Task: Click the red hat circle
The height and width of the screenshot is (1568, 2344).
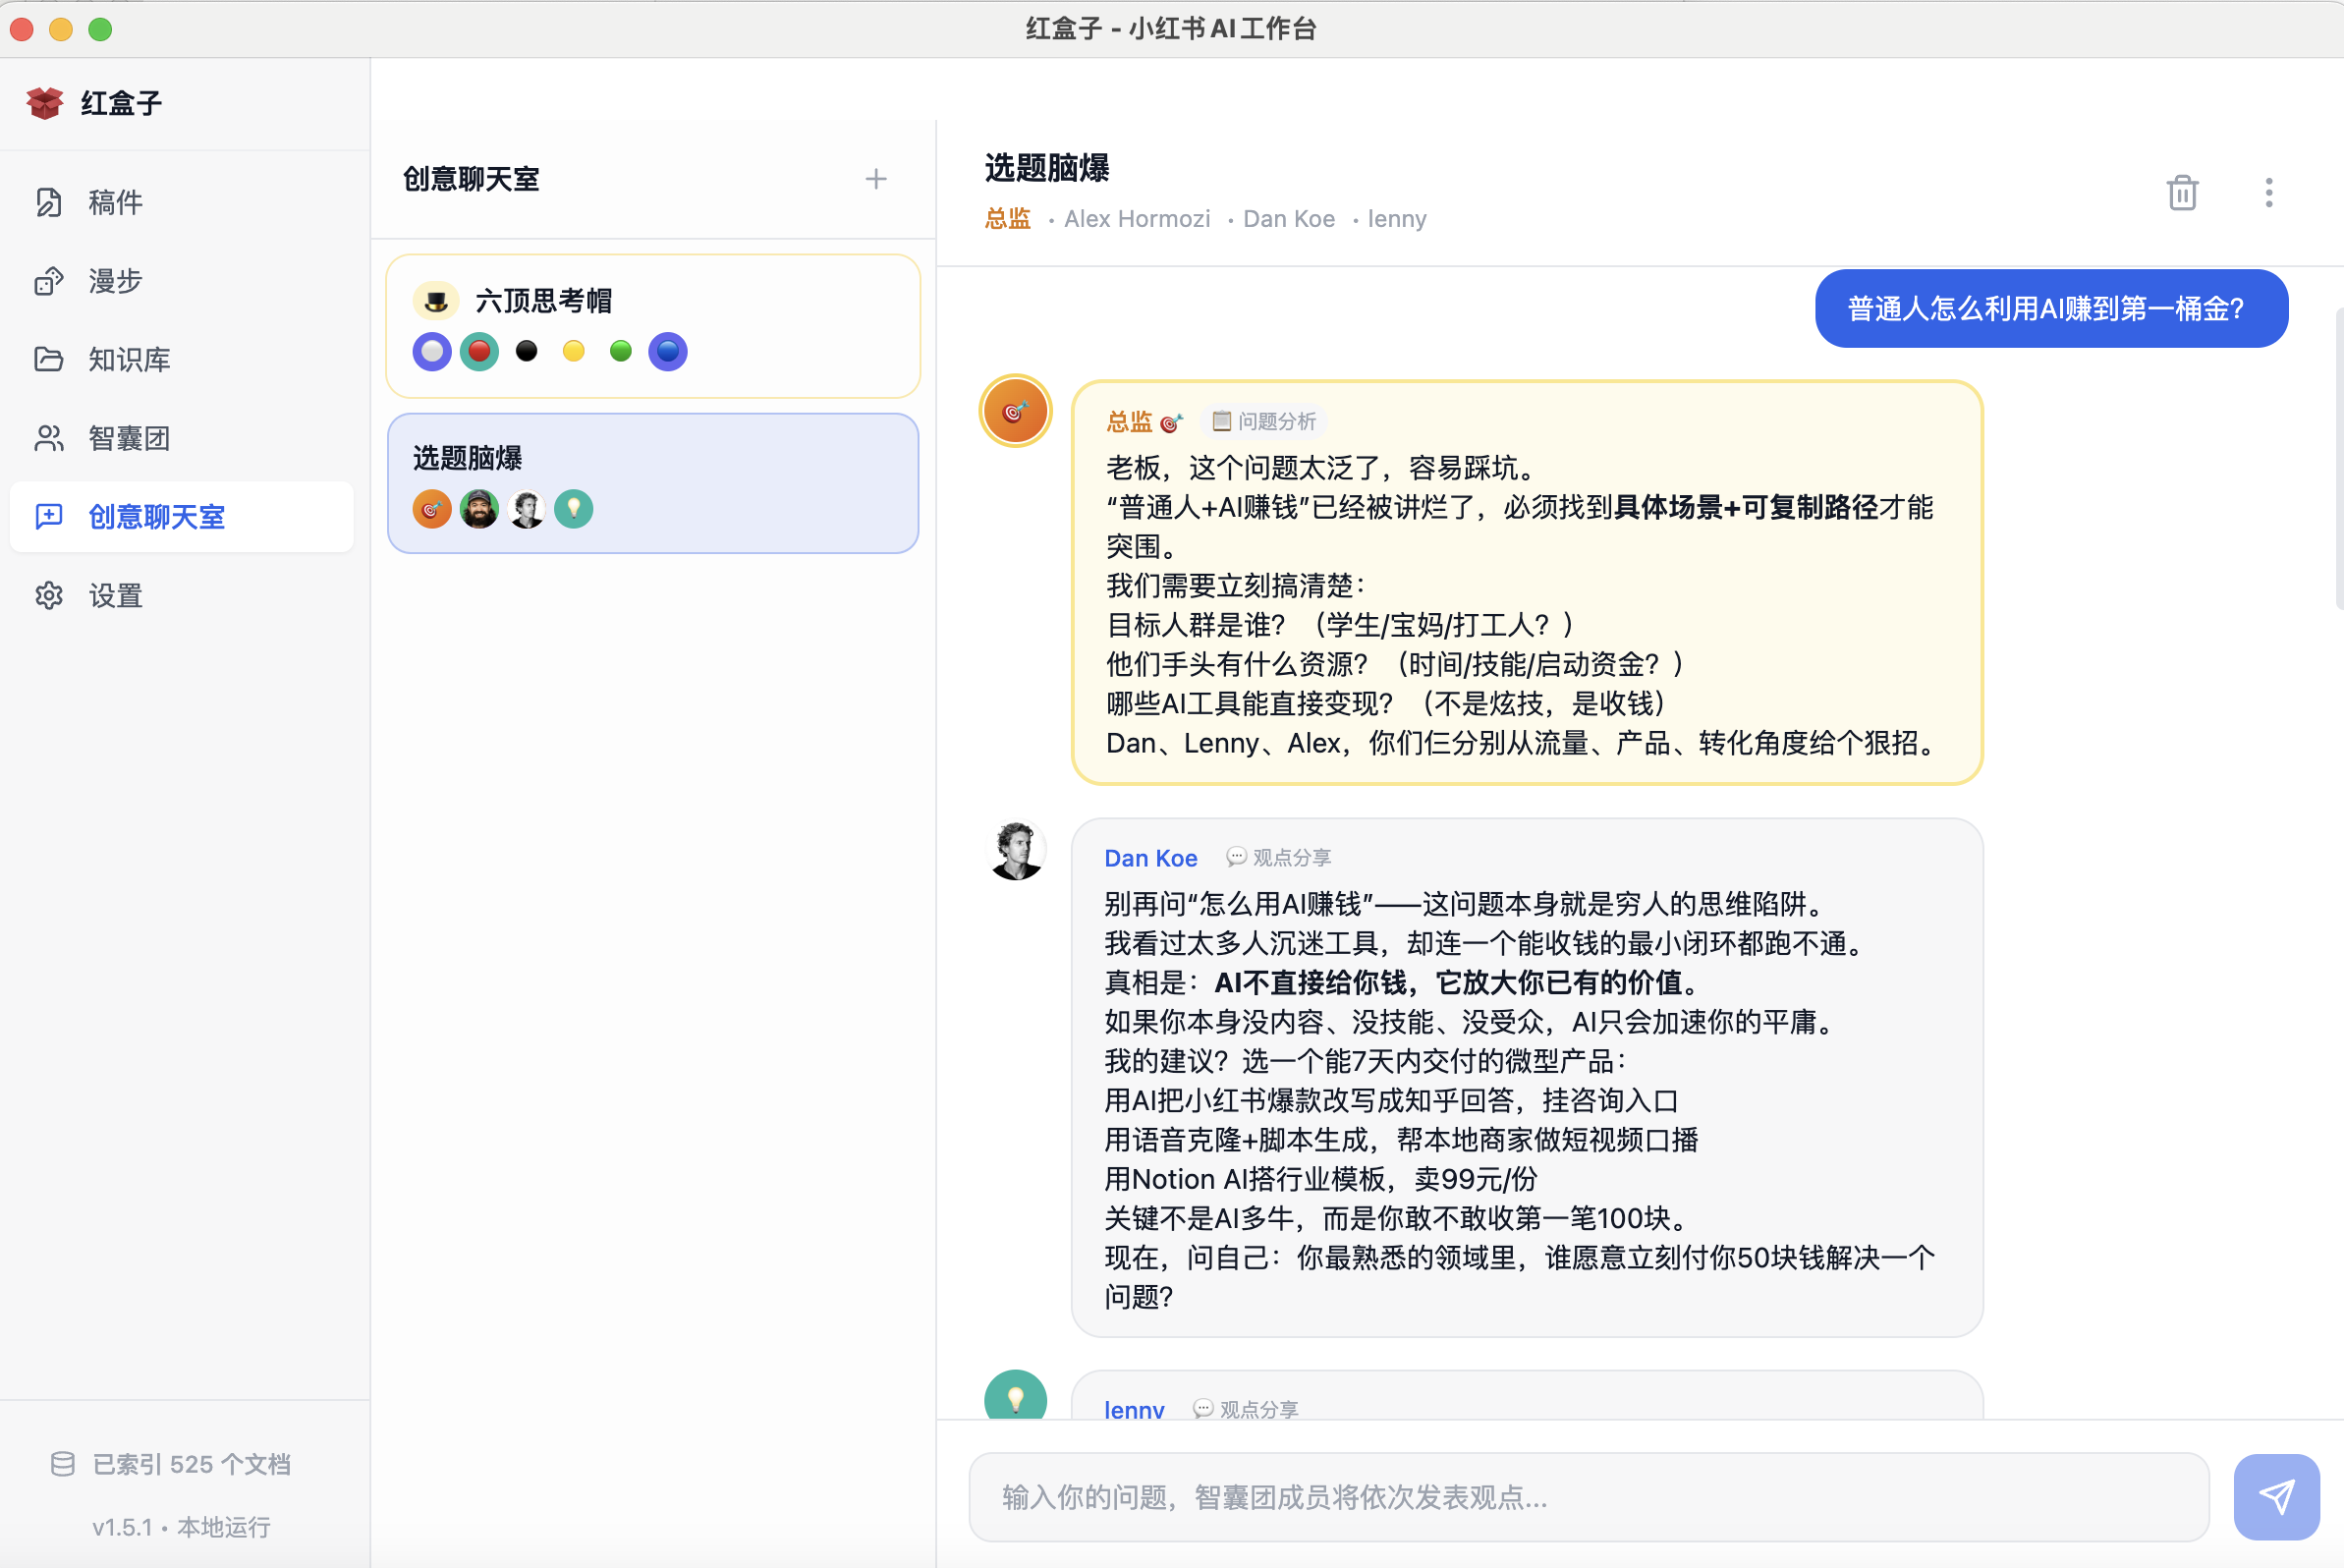Action: click(x=479, y=352)
